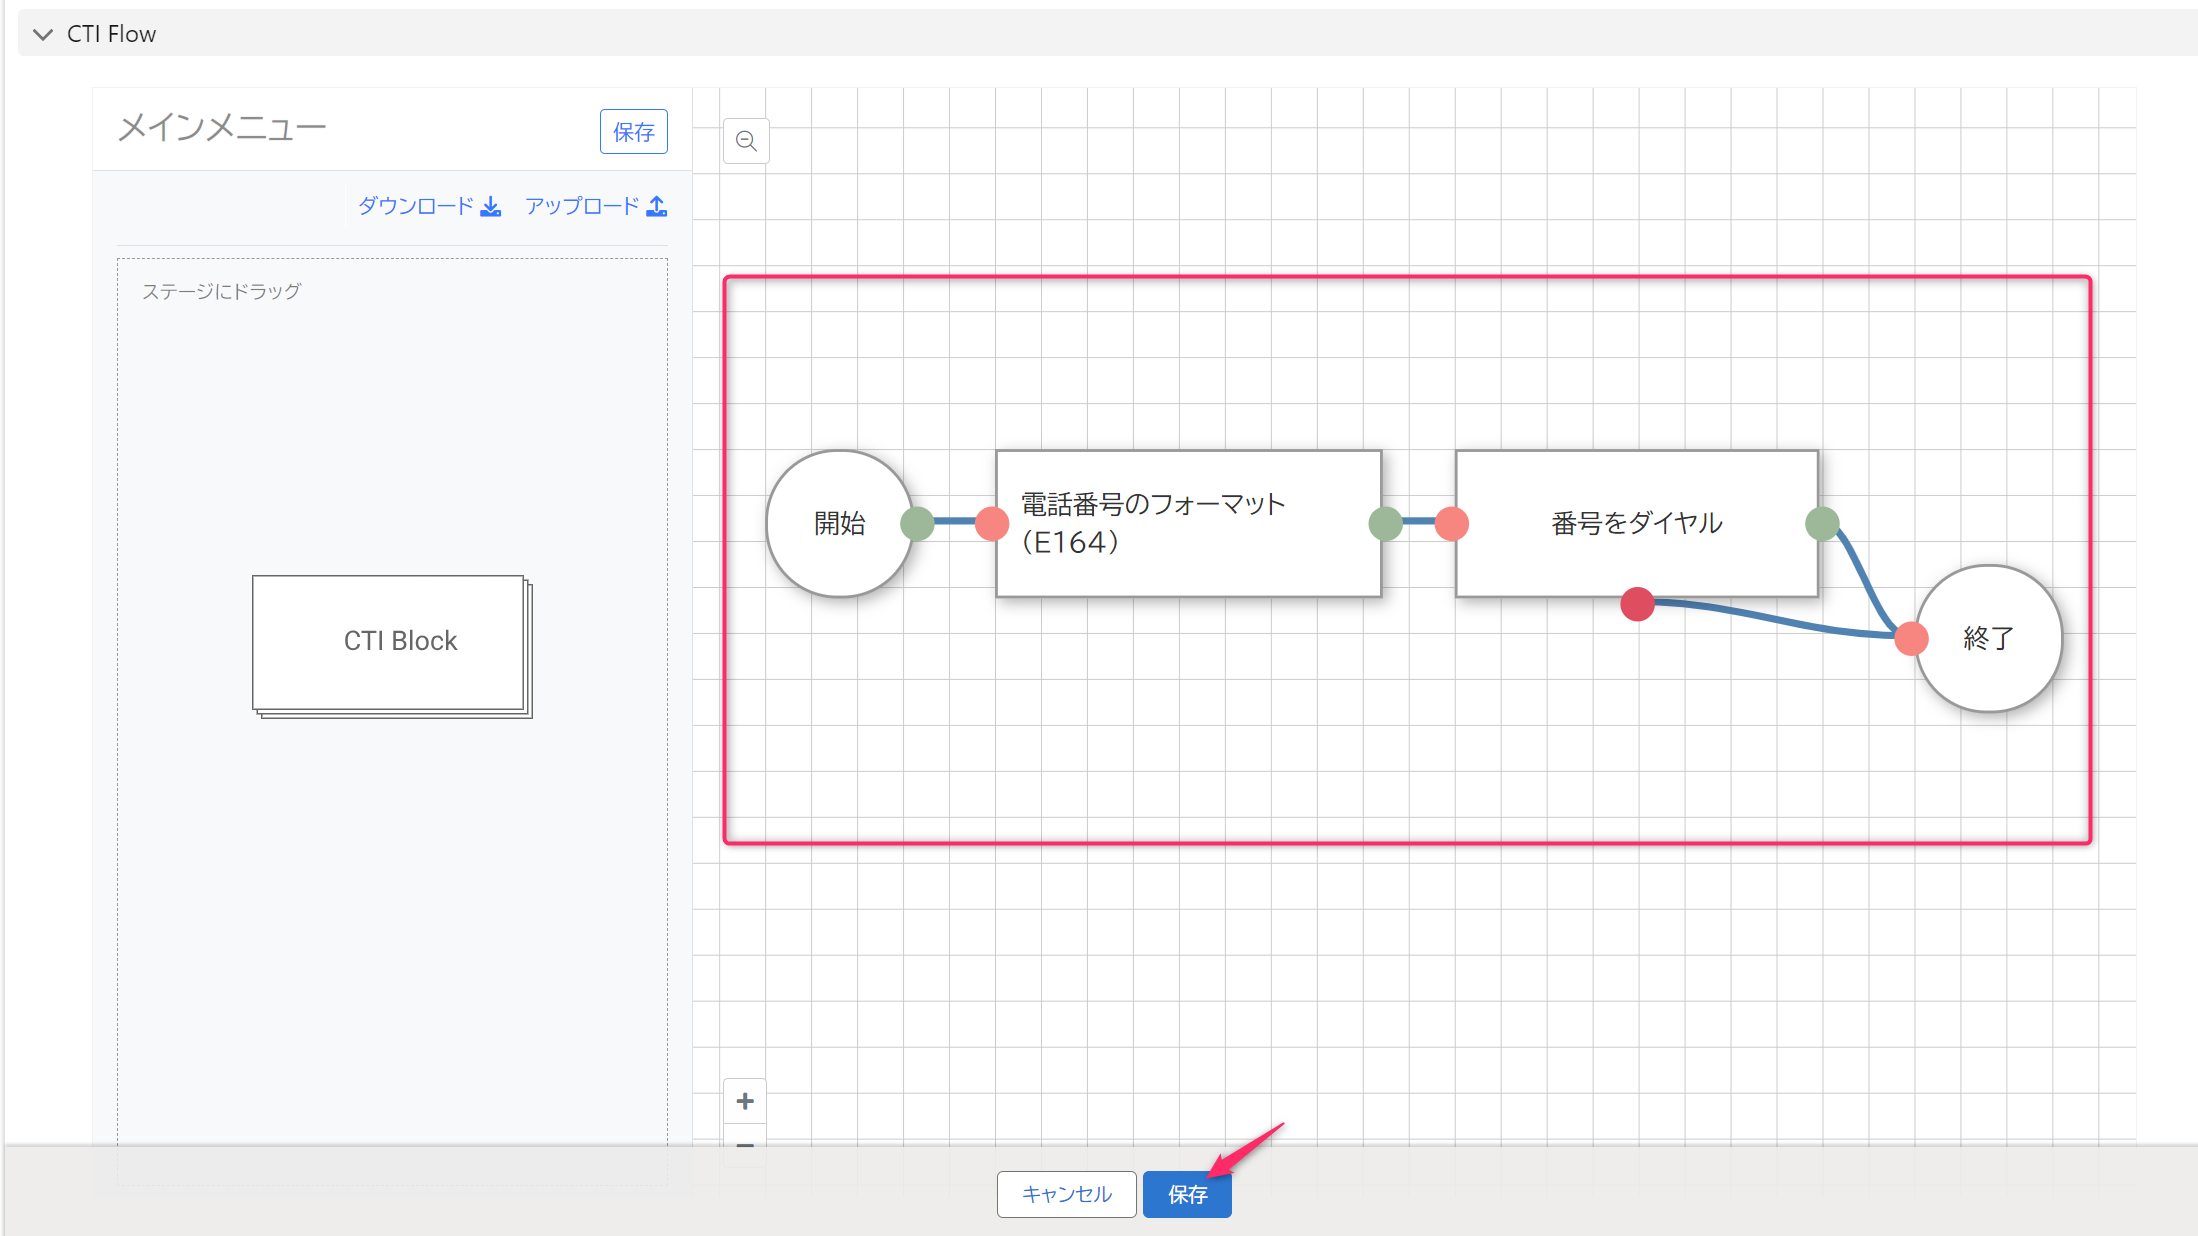The width and height of the screenshot is (2198, 1236).
Task: Click the green output port of 番号をダイヤル
Action: pos(1822,523)
